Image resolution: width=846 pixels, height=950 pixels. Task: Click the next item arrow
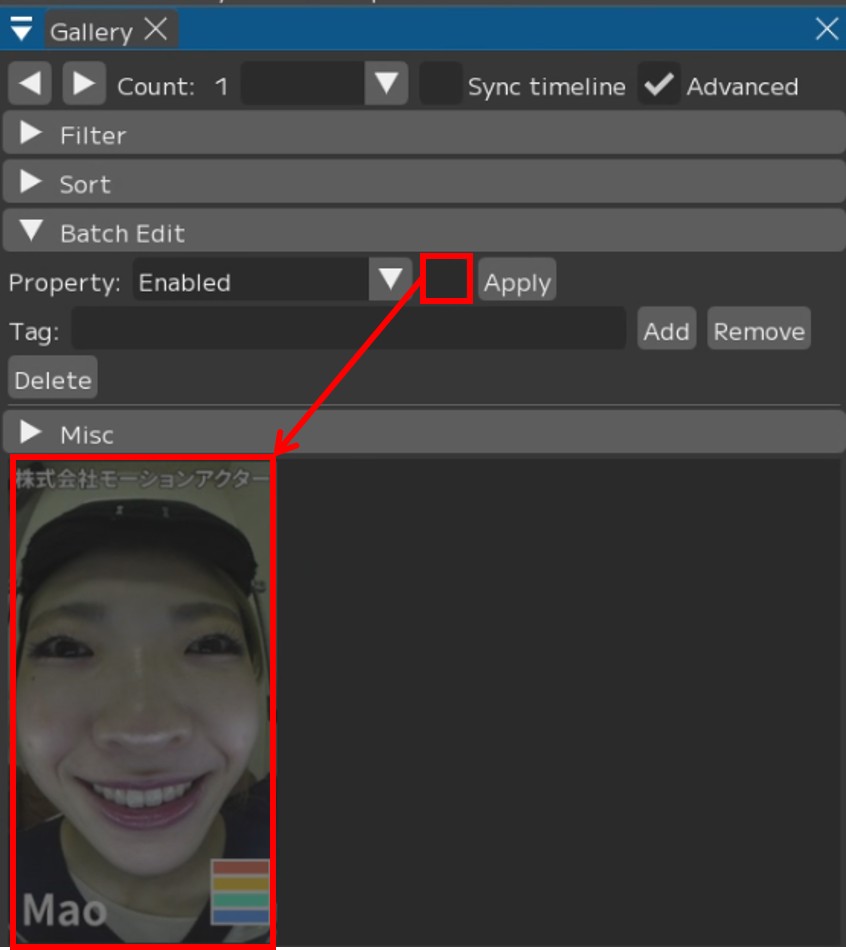[83, 82]
